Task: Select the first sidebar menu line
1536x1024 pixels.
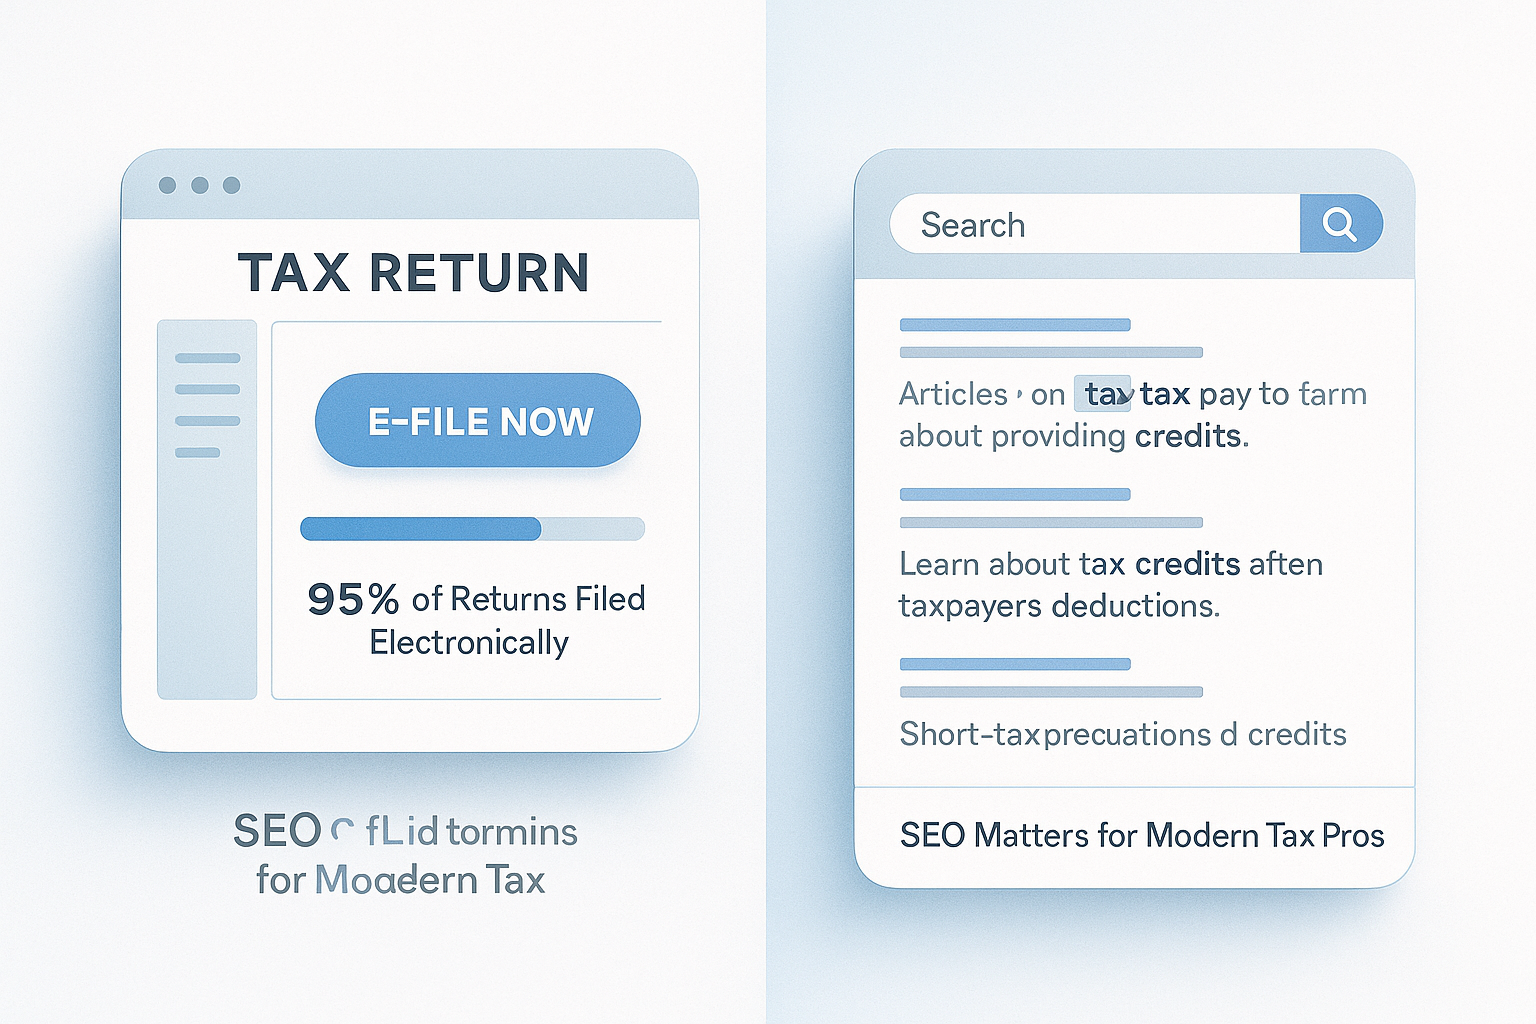Action: point(208,358)
